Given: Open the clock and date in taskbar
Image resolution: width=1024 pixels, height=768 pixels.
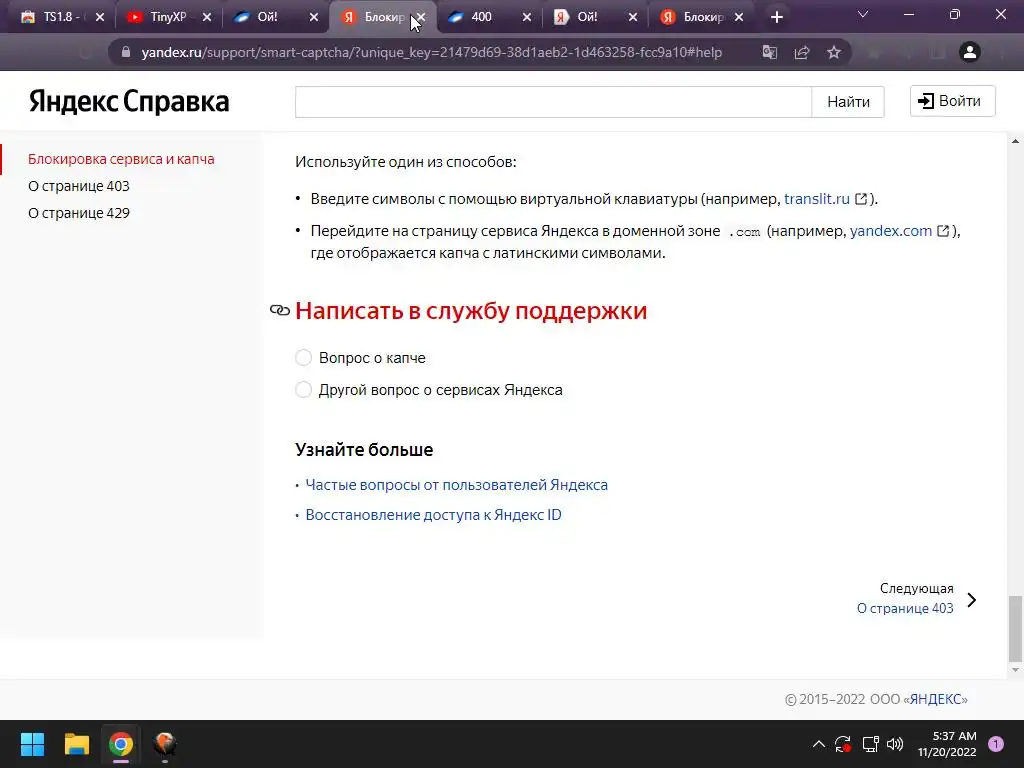Looking at the screenshot, I should pyautogui.click(x=947, y=744).
